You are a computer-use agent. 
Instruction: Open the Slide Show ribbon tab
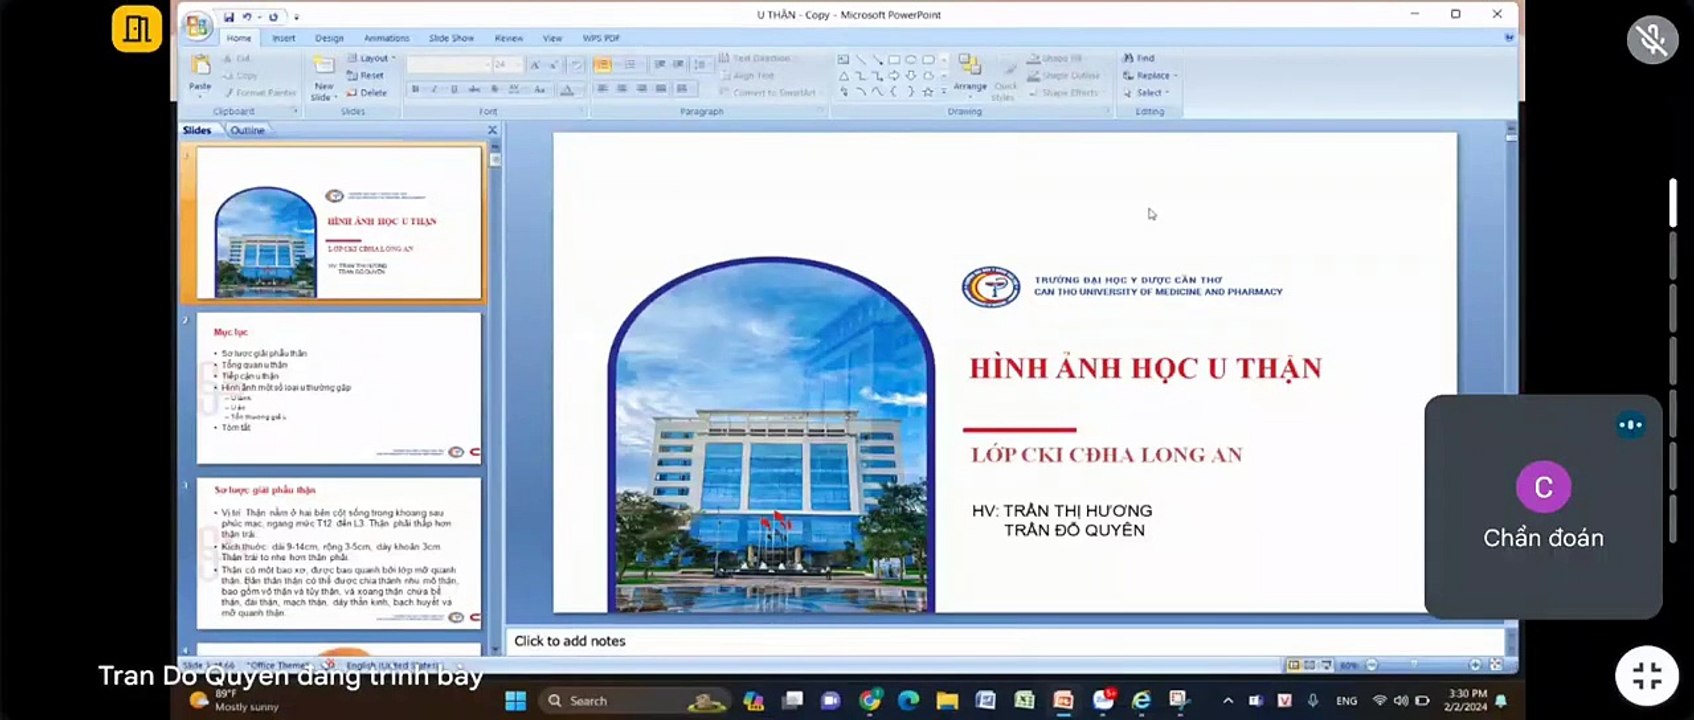click(x=451, y=38)
